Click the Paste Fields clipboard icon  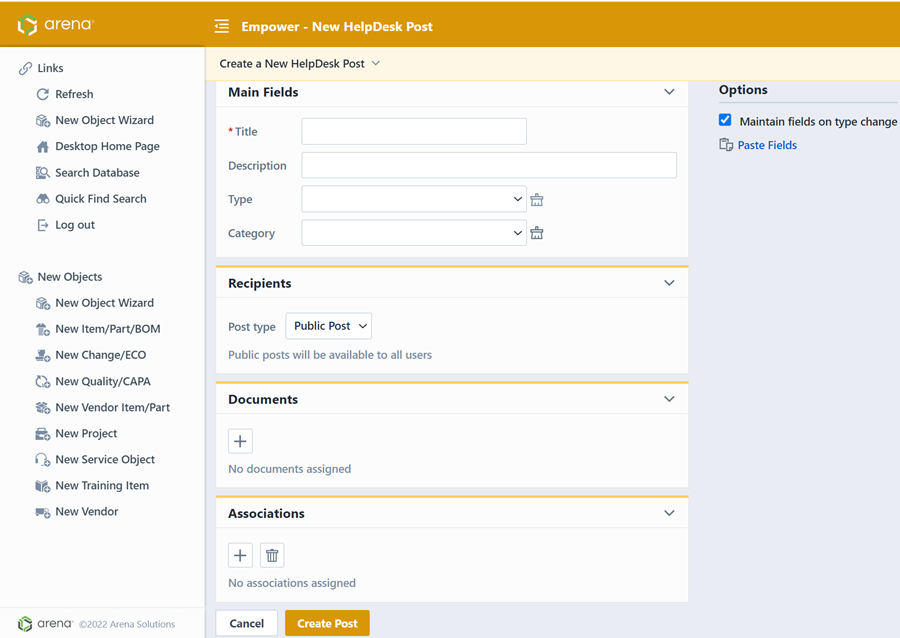click(726, 145)
